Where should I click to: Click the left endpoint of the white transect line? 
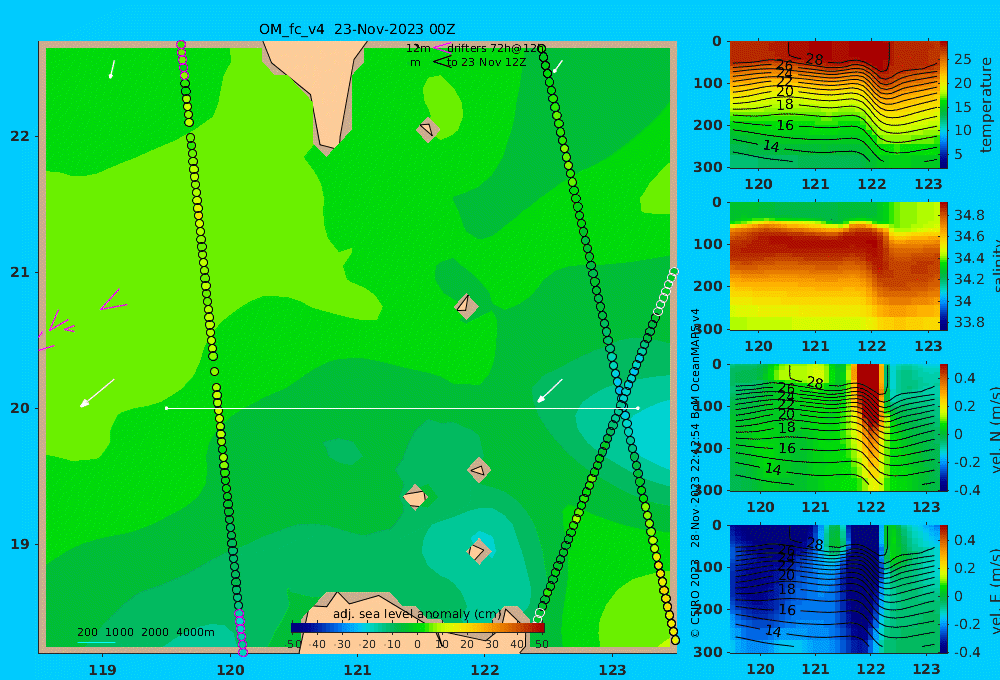click(167, 408)
